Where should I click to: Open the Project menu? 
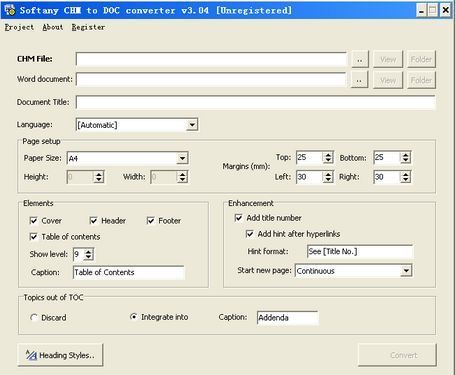[x=19, y=27]
